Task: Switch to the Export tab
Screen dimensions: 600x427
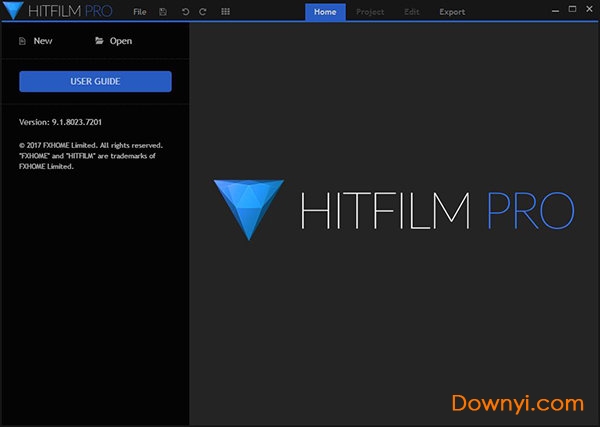Action: [452, 12]
